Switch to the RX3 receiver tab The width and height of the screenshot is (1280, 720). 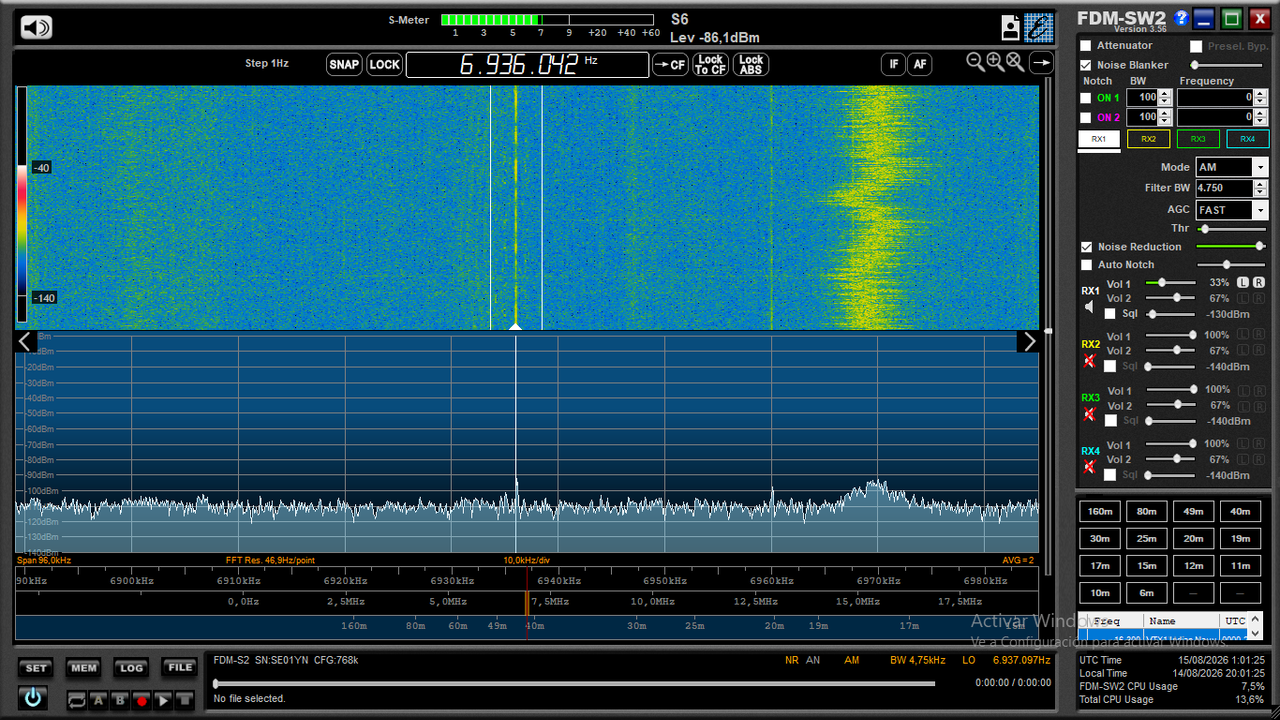(1198, 139)
